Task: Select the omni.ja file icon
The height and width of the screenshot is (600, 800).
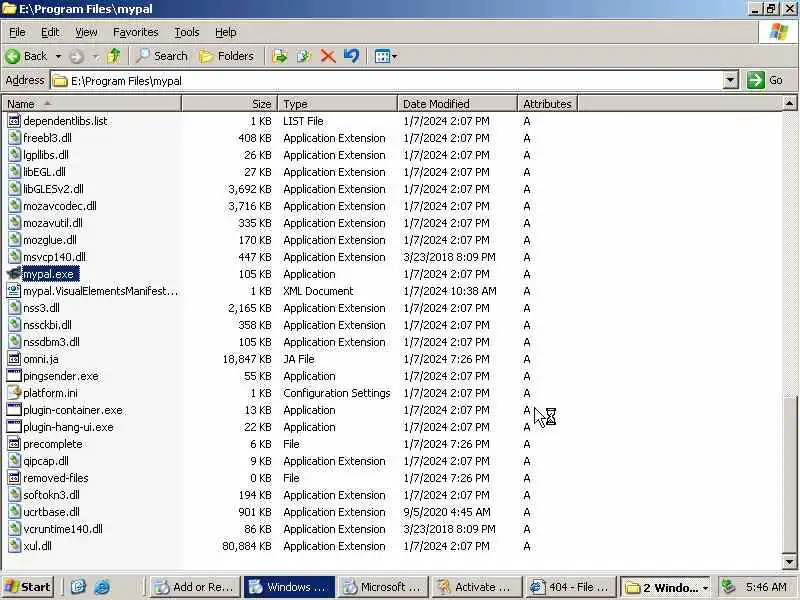Action: click(x=14, y=359)
